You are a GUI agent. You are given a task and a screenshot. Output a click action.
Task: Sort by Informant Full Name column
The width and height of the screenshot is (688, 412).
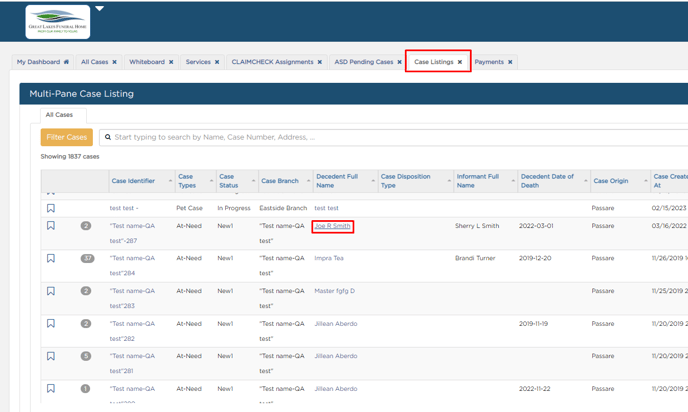(486, 181)
